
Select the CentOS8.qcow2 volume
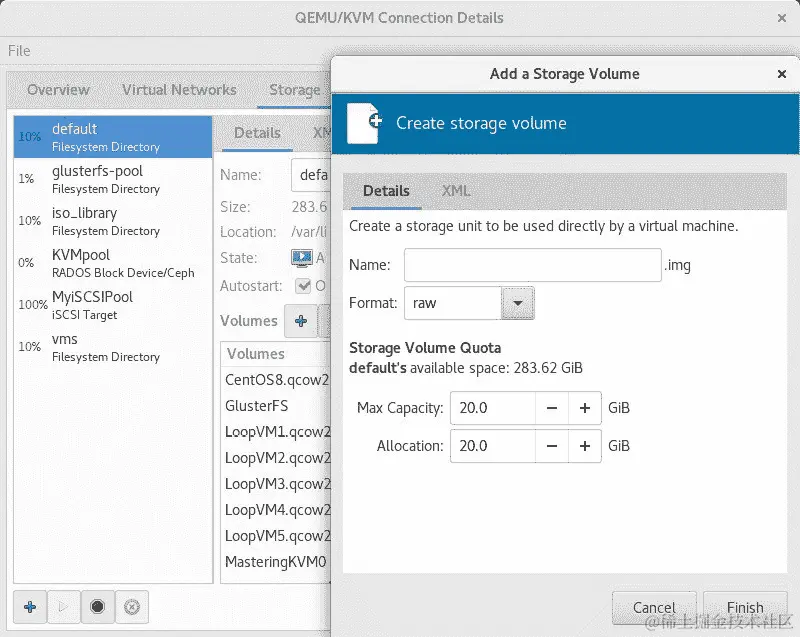(x=276, y=380)
